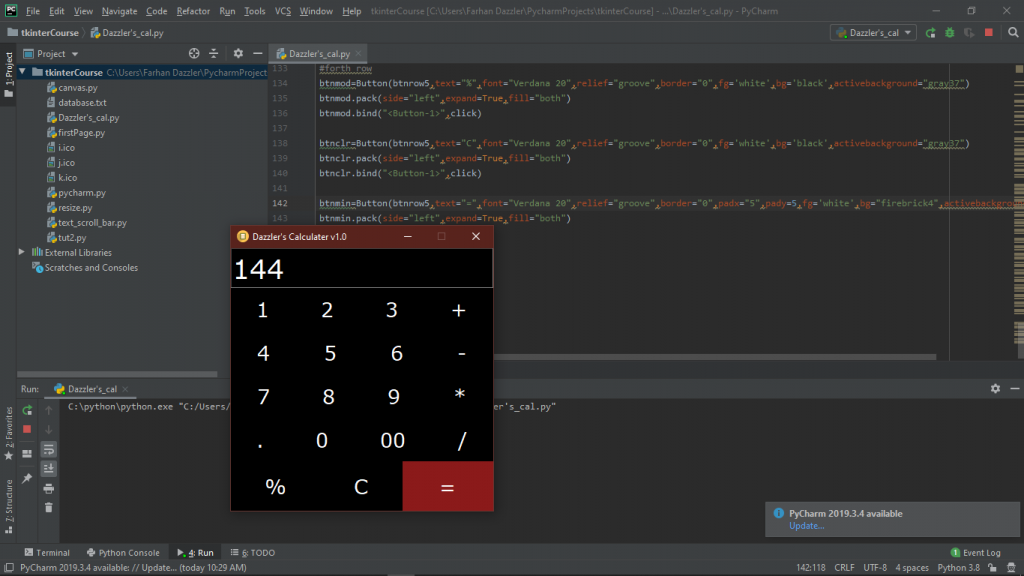
Task: Open the Dazzler's_cal run configuration dropdown
Action: click(873, 33)
